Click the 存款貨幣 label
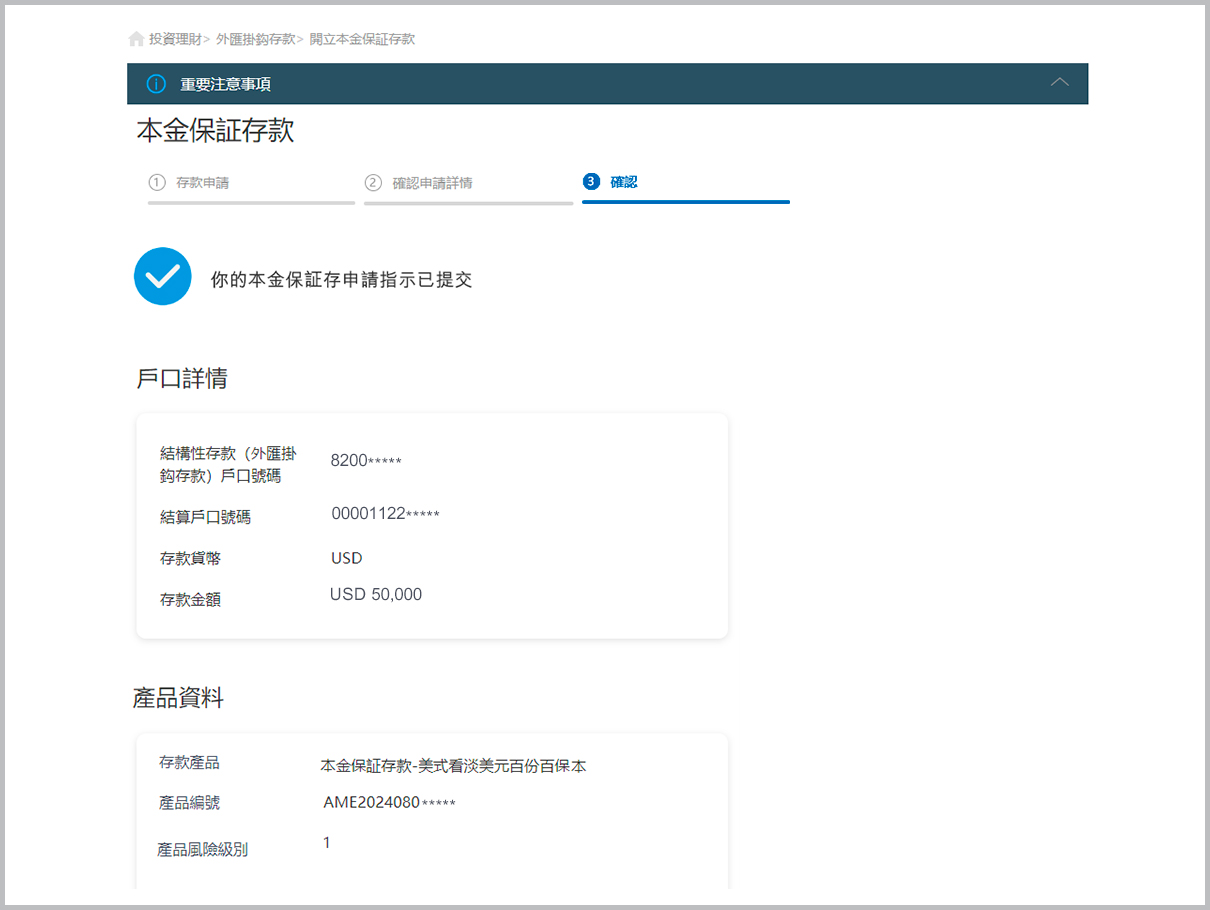The height and width of the screenshot is (910, 1210). (x=190, y=558)
